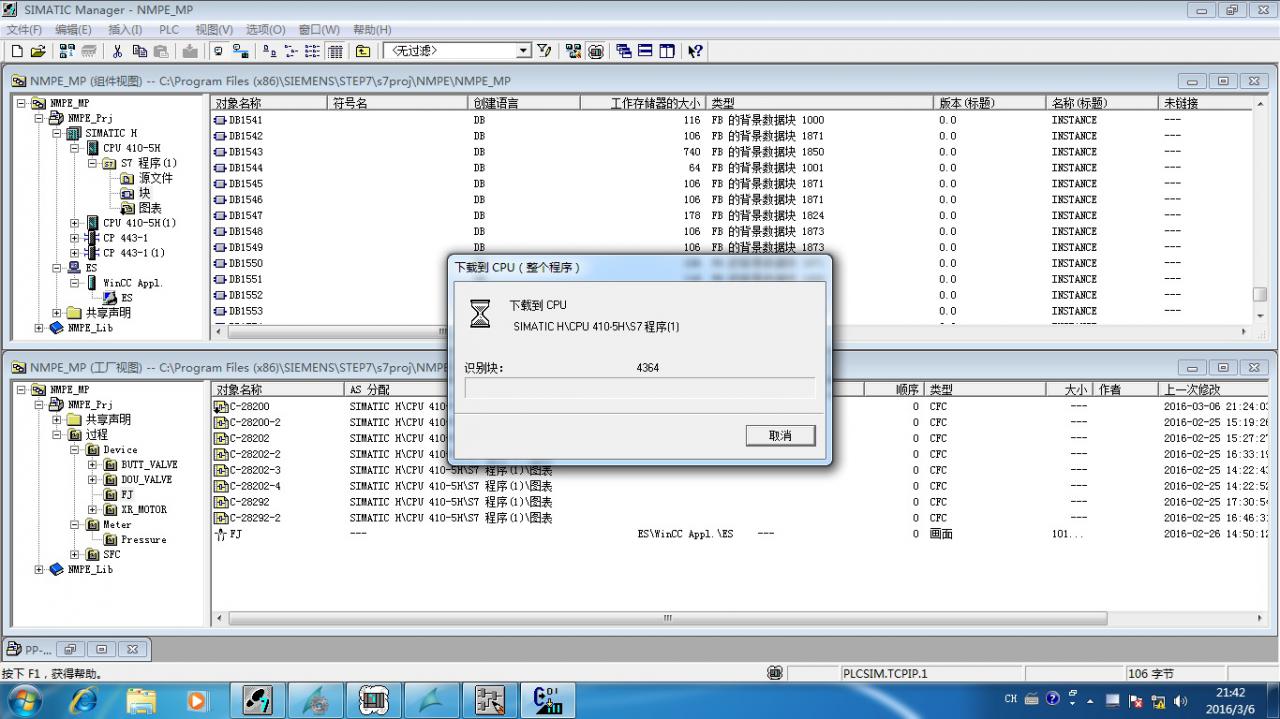The image size is (1280, 719).
Task: Cascade windows using the toolbar icon
Action: tap(624, 51)
